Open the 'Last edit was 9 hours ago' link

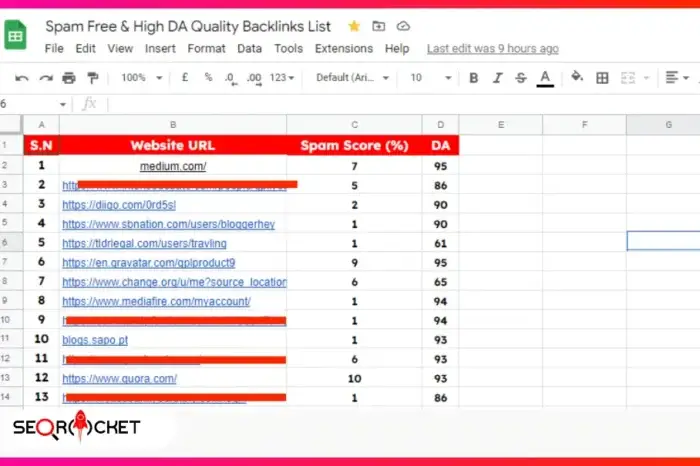[492, 49]
